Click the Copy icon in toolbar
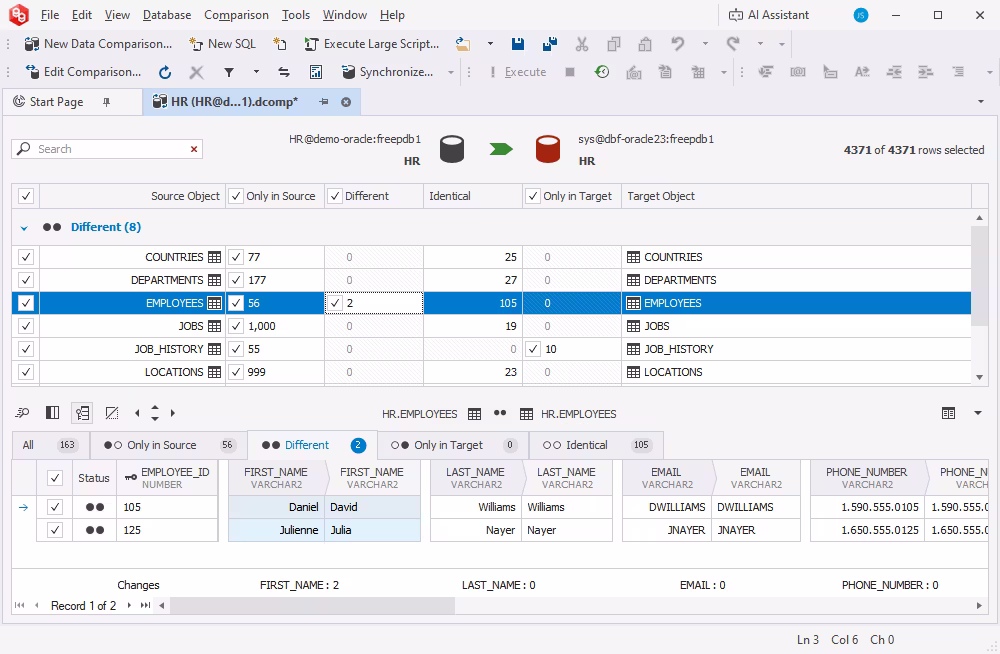This screenshot has height=654, width=1000. coord(614,44)
